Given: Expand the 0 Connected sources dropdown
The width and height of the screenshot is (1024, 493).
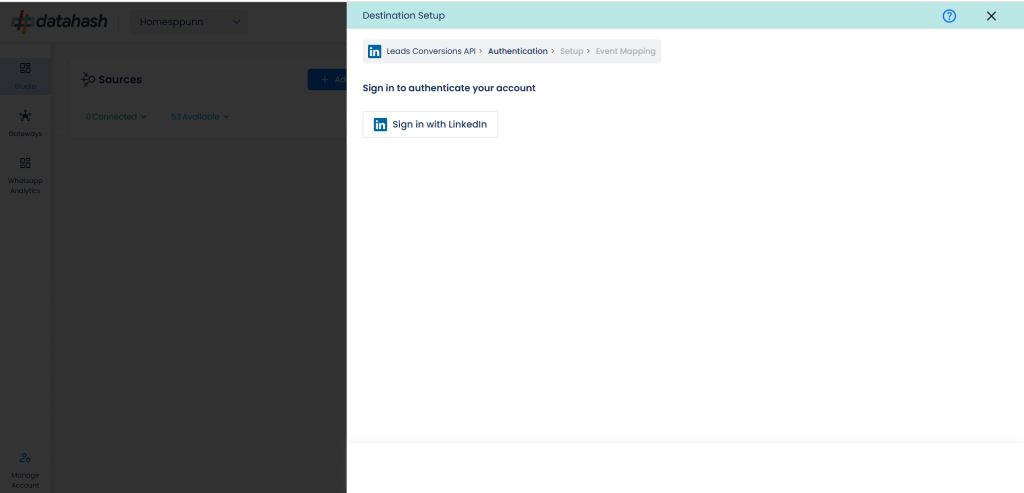Looking at the screenshot, I should point(116,117).
